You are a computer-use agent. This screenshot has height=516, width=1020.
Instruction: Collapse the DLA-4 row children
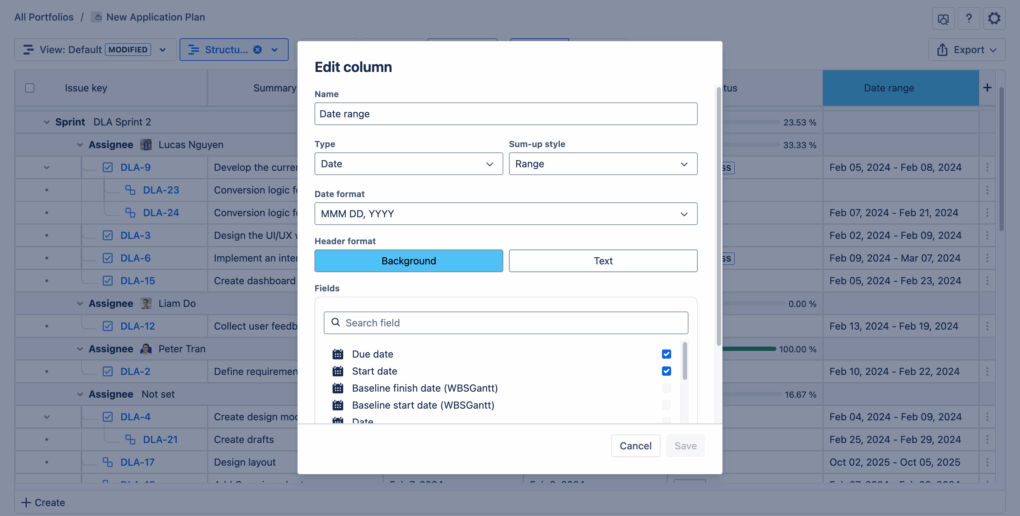tap(47, 416)
